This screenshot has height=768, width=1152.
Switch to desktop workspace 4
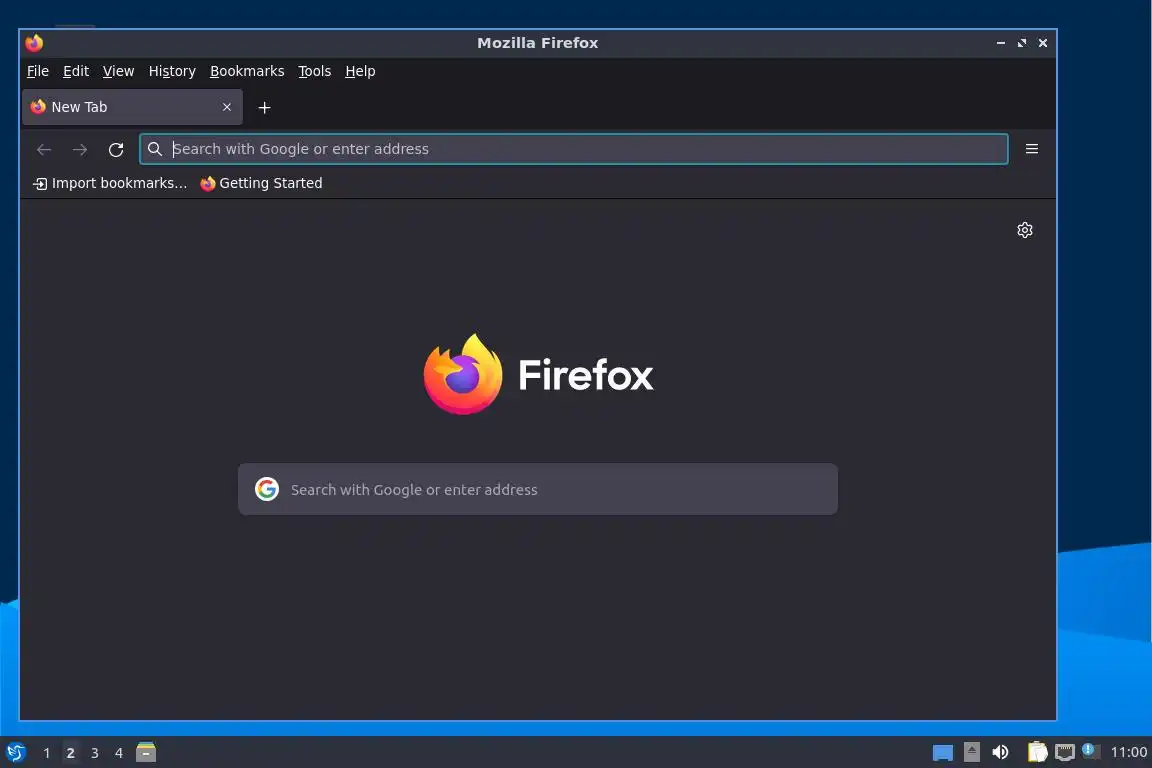click(118, 753)
